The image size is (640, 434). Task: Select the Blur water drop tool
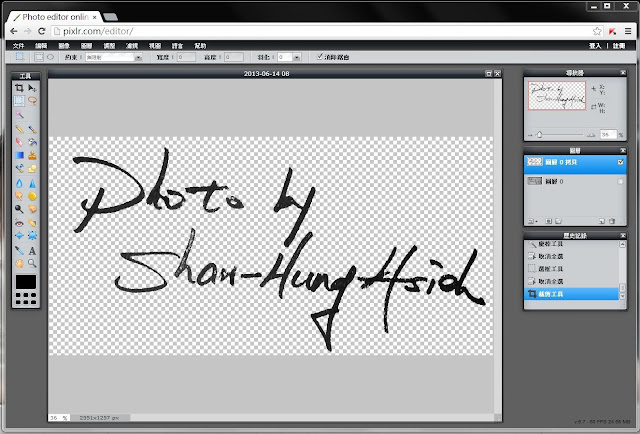tap(19, 183)
